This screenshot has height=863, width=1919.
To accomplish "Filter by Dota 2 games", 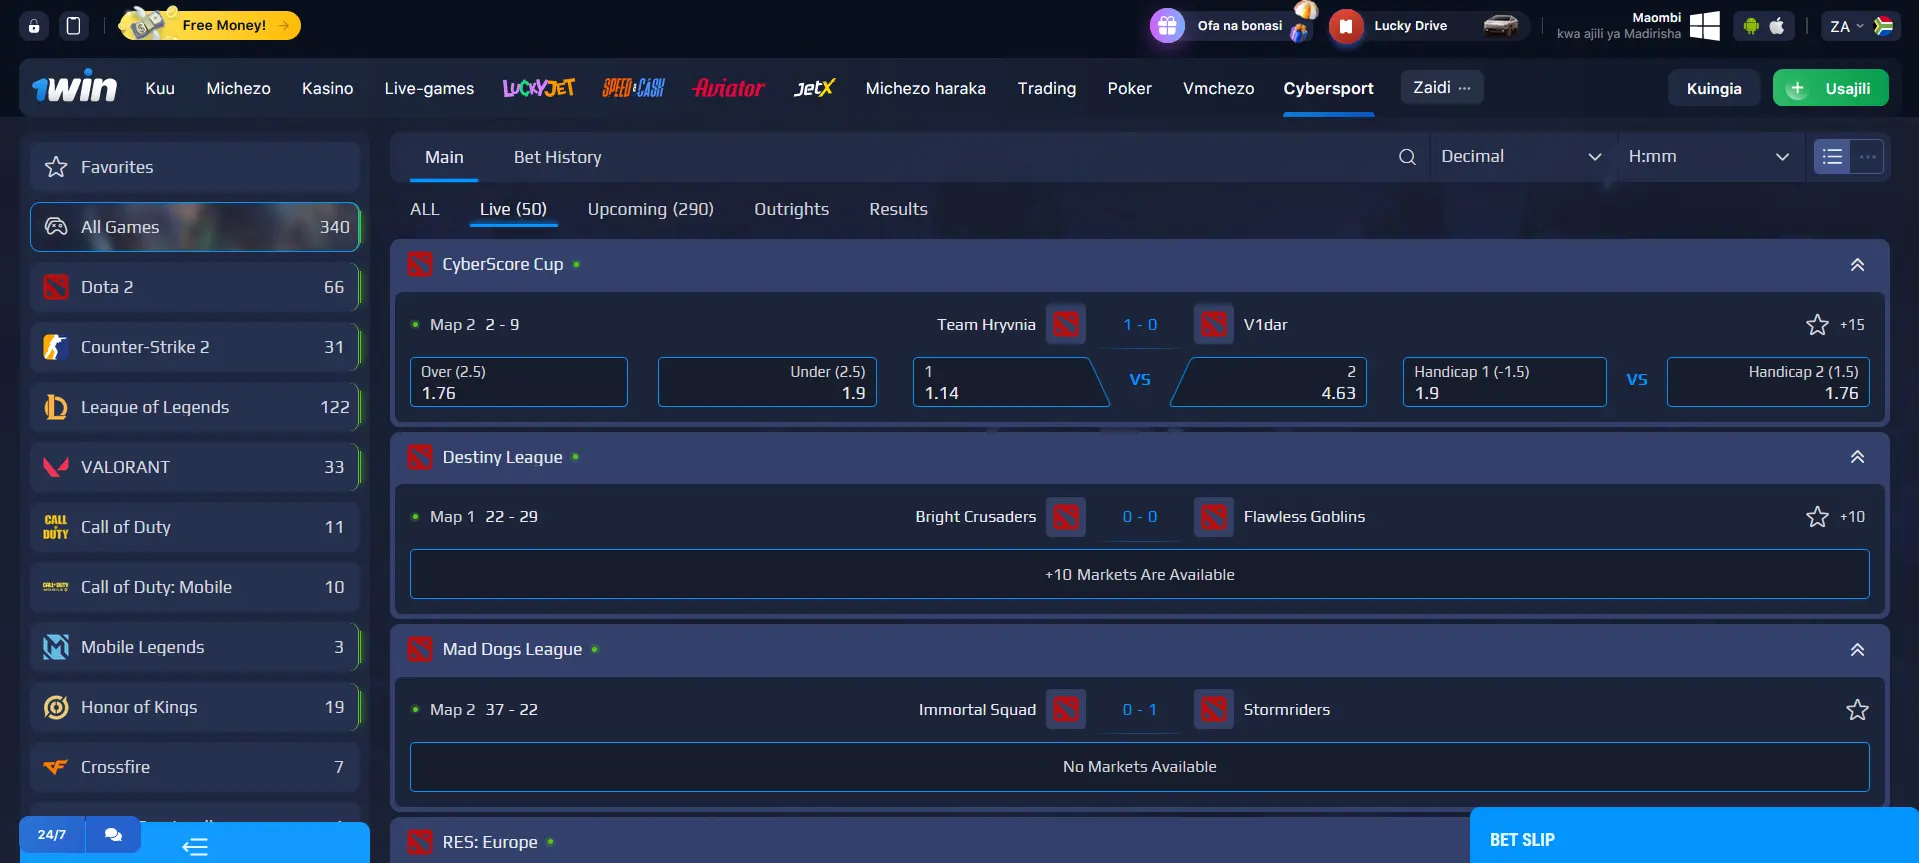I will [195, 287].
